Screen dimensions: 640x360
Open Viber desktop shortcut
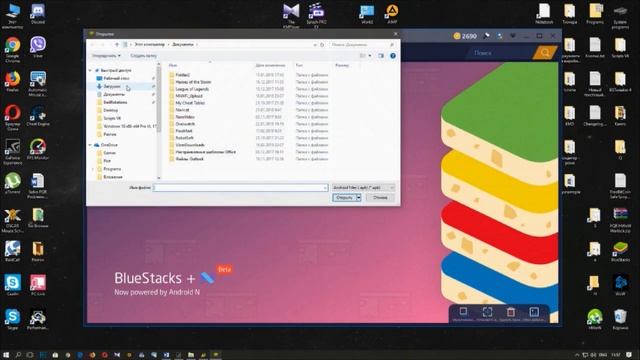(x=38, y=47)
